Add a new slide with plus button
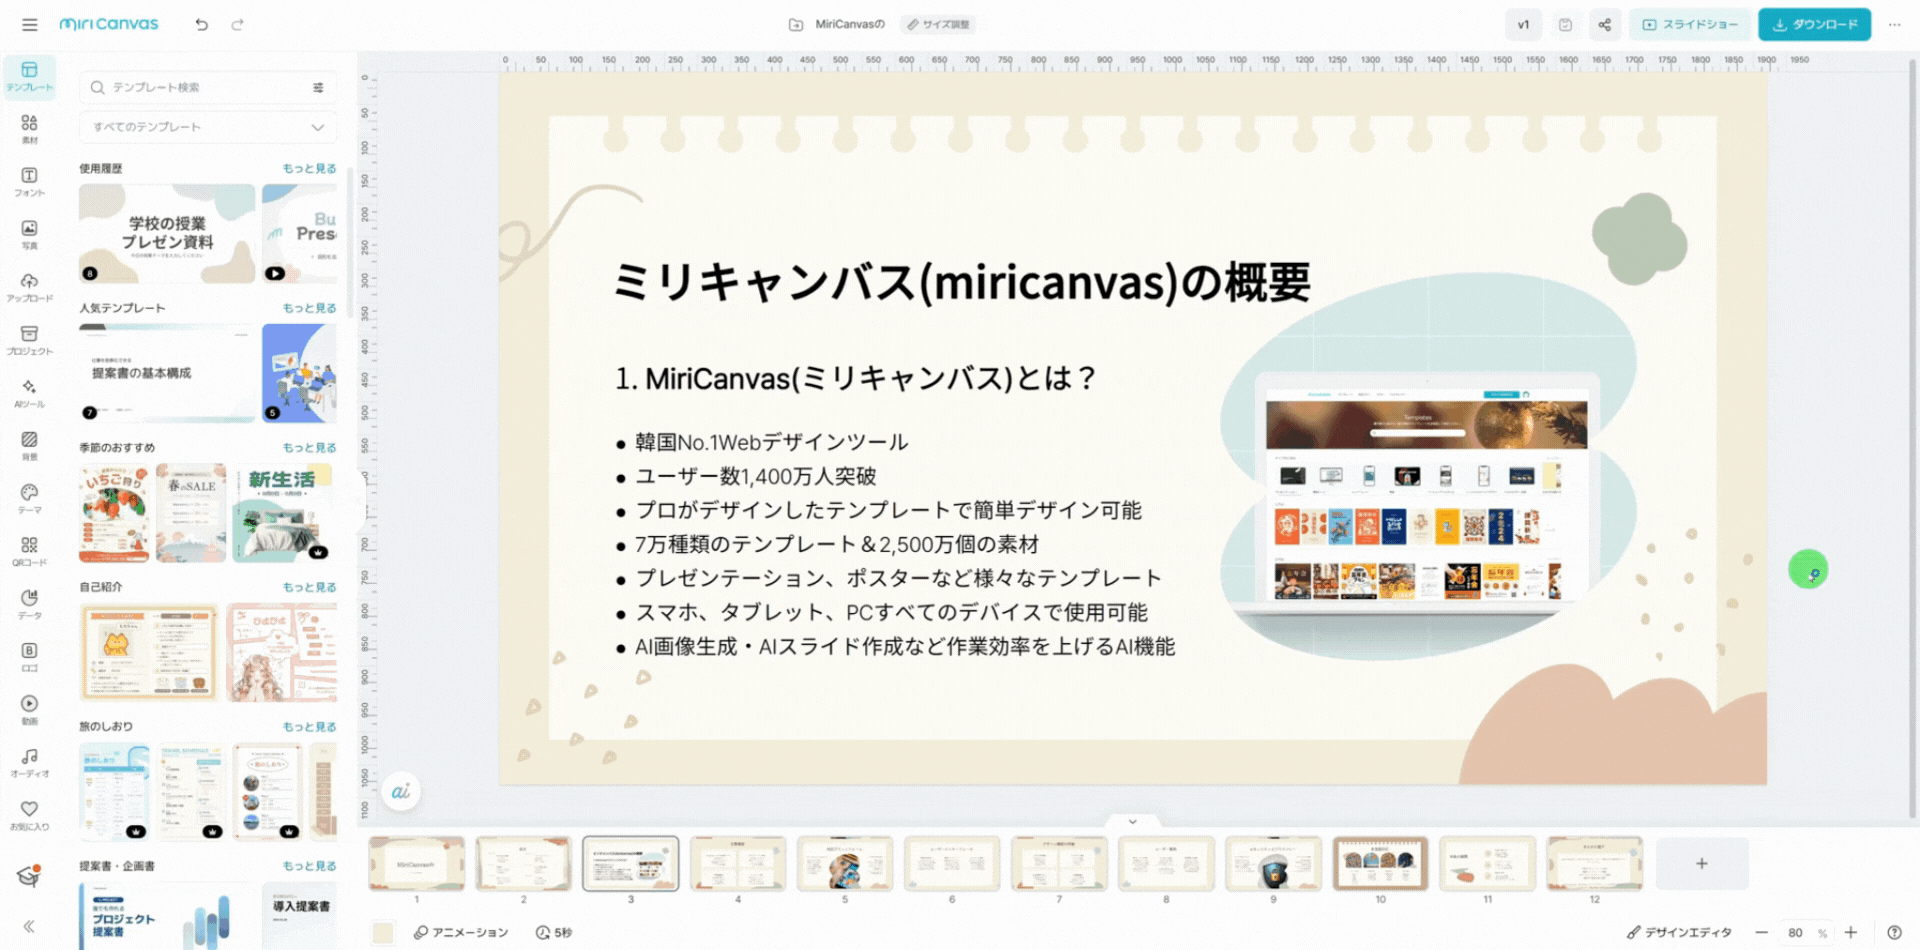This screenshot has width=1920, height=950. [1702, 863]
